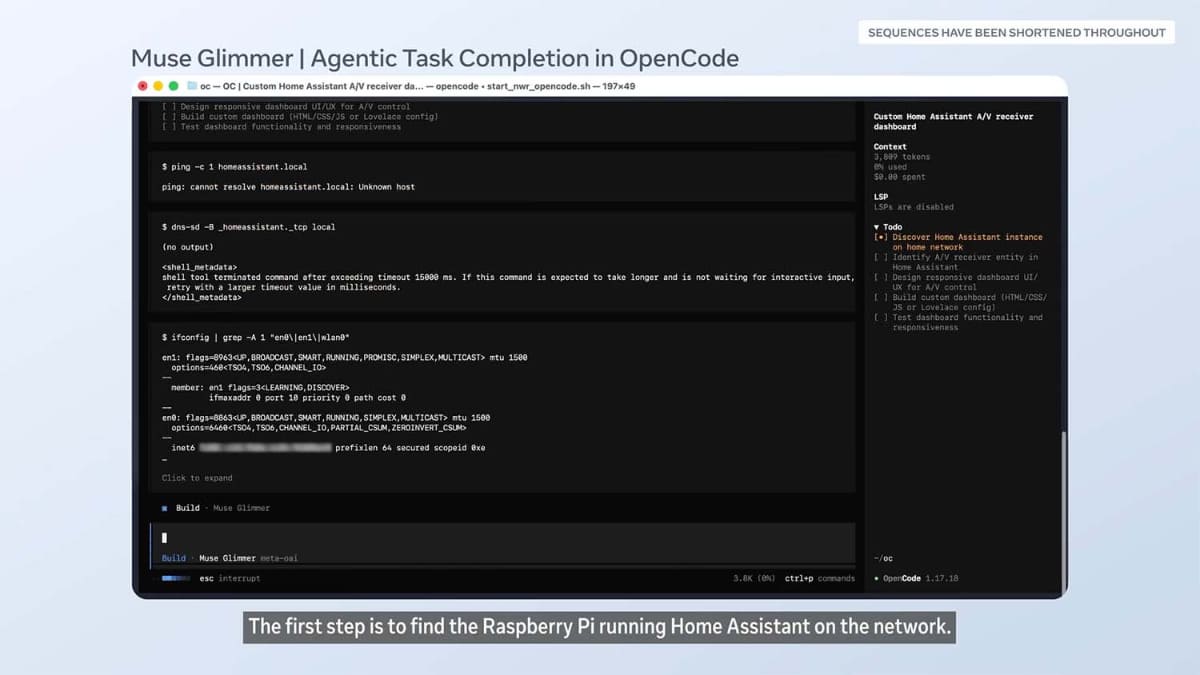The image size is (1200, 675).
Task: Click the blurred inet6 address line
Action: coord(328,448)
